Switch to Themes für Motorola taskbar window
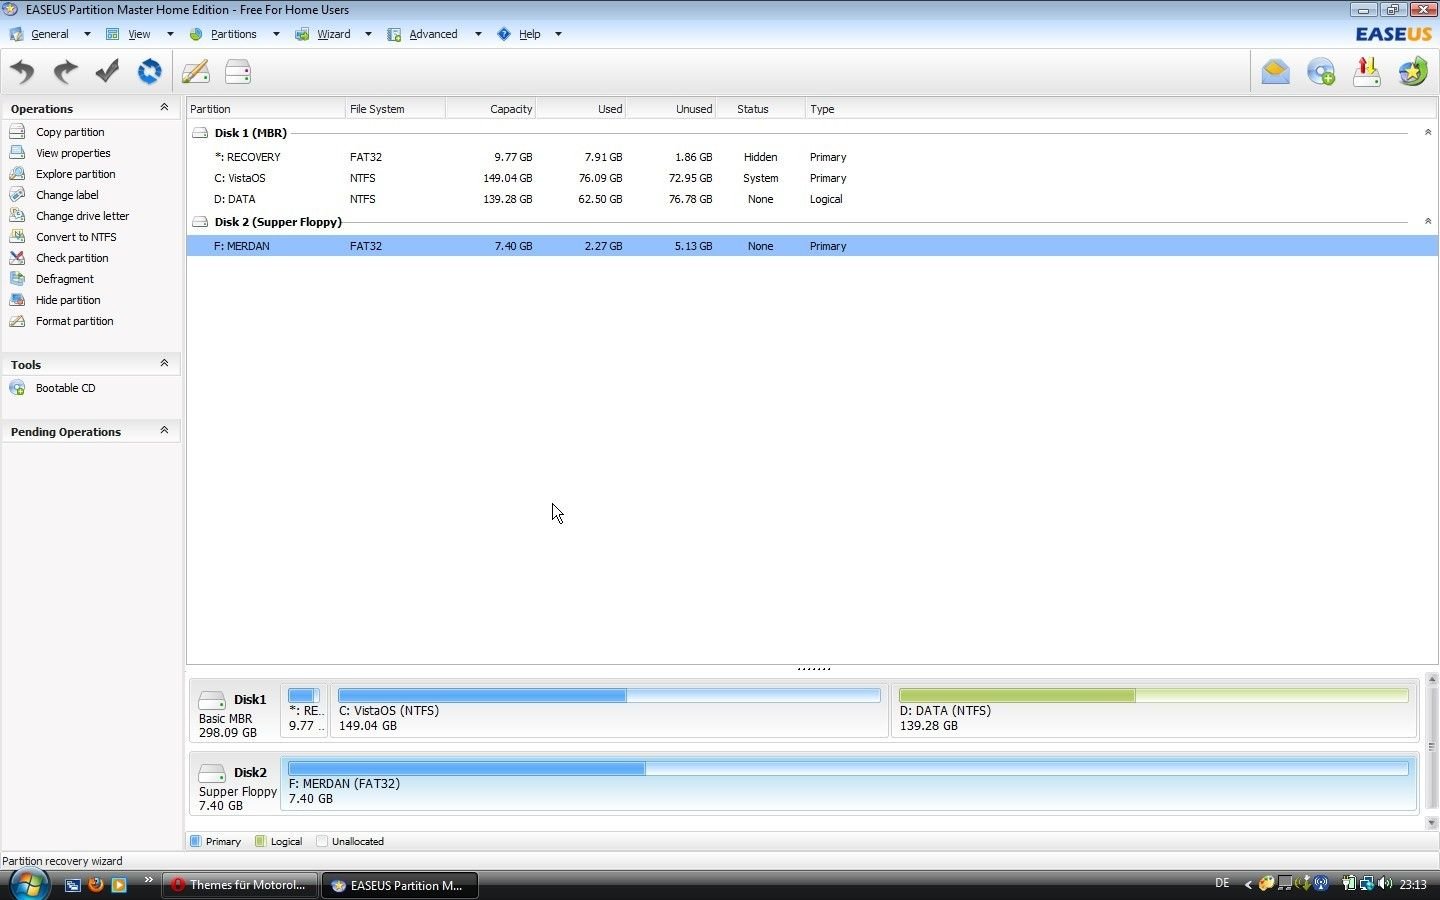Image resolution: width=1440 pixels, height=900 pixels. tap(240, 885)
